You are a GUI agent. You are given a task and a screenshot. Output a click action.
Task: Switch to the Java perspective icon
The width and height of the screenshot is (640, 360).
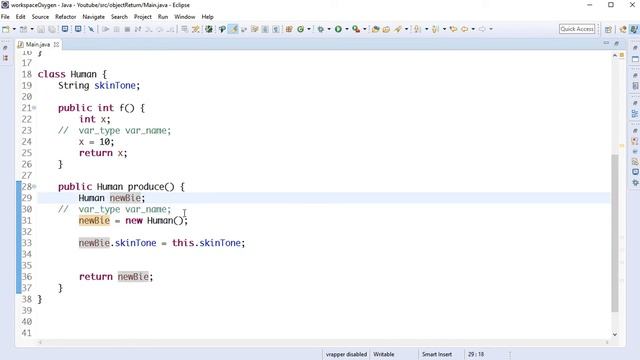point(634,29)
